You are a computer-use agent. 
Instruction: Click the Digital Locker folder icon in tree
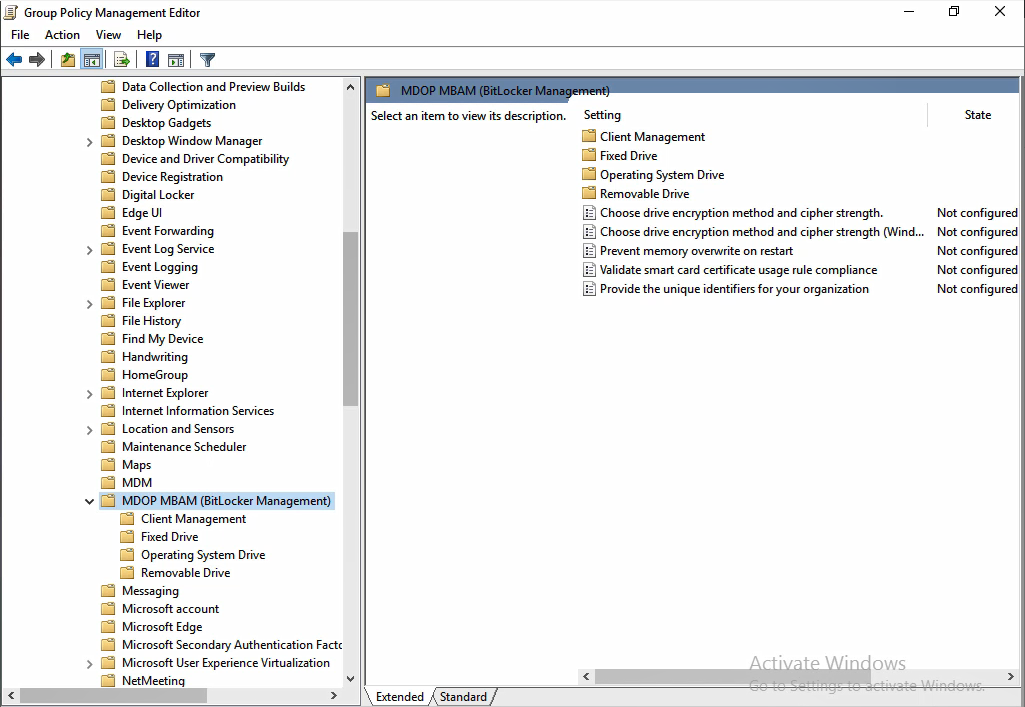click(109, 195)
